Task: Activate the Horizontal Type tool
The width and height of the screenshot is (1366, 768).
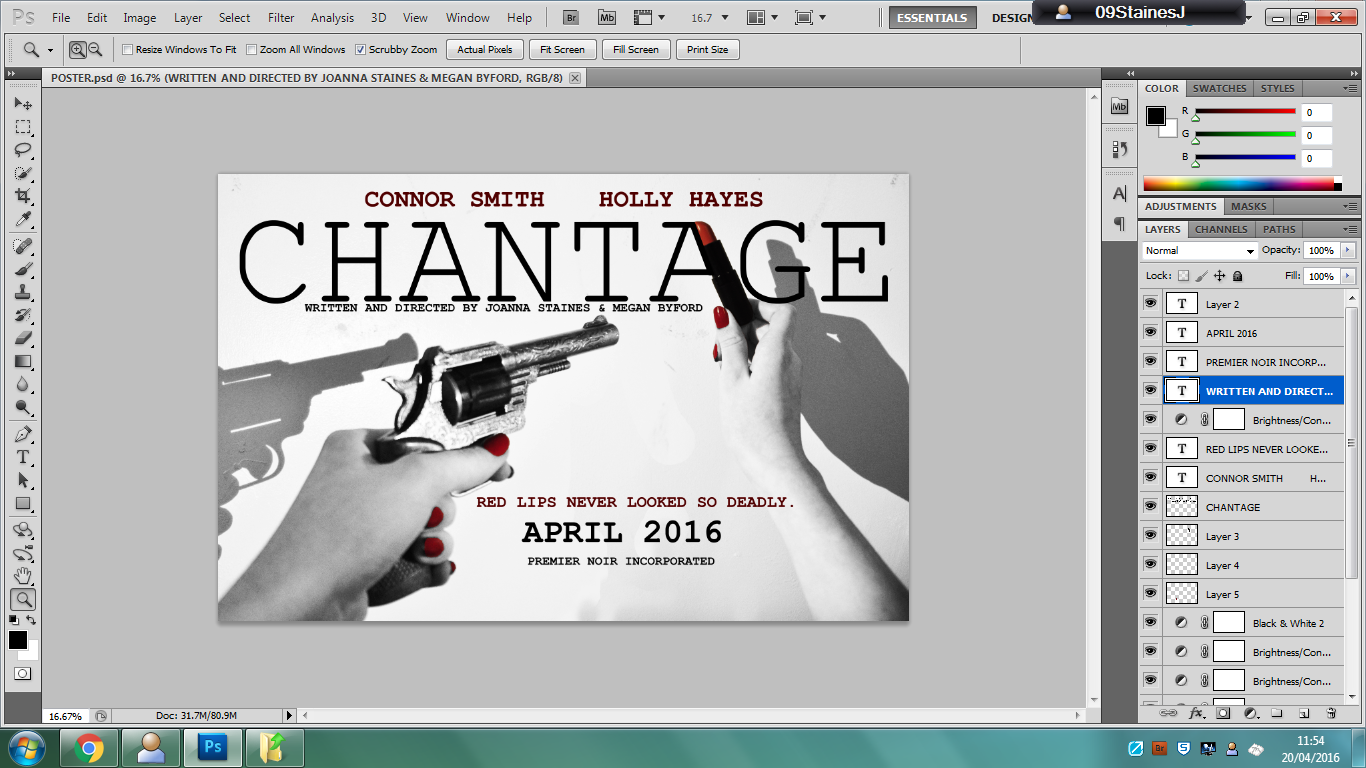Action: [x=22, y=455]
